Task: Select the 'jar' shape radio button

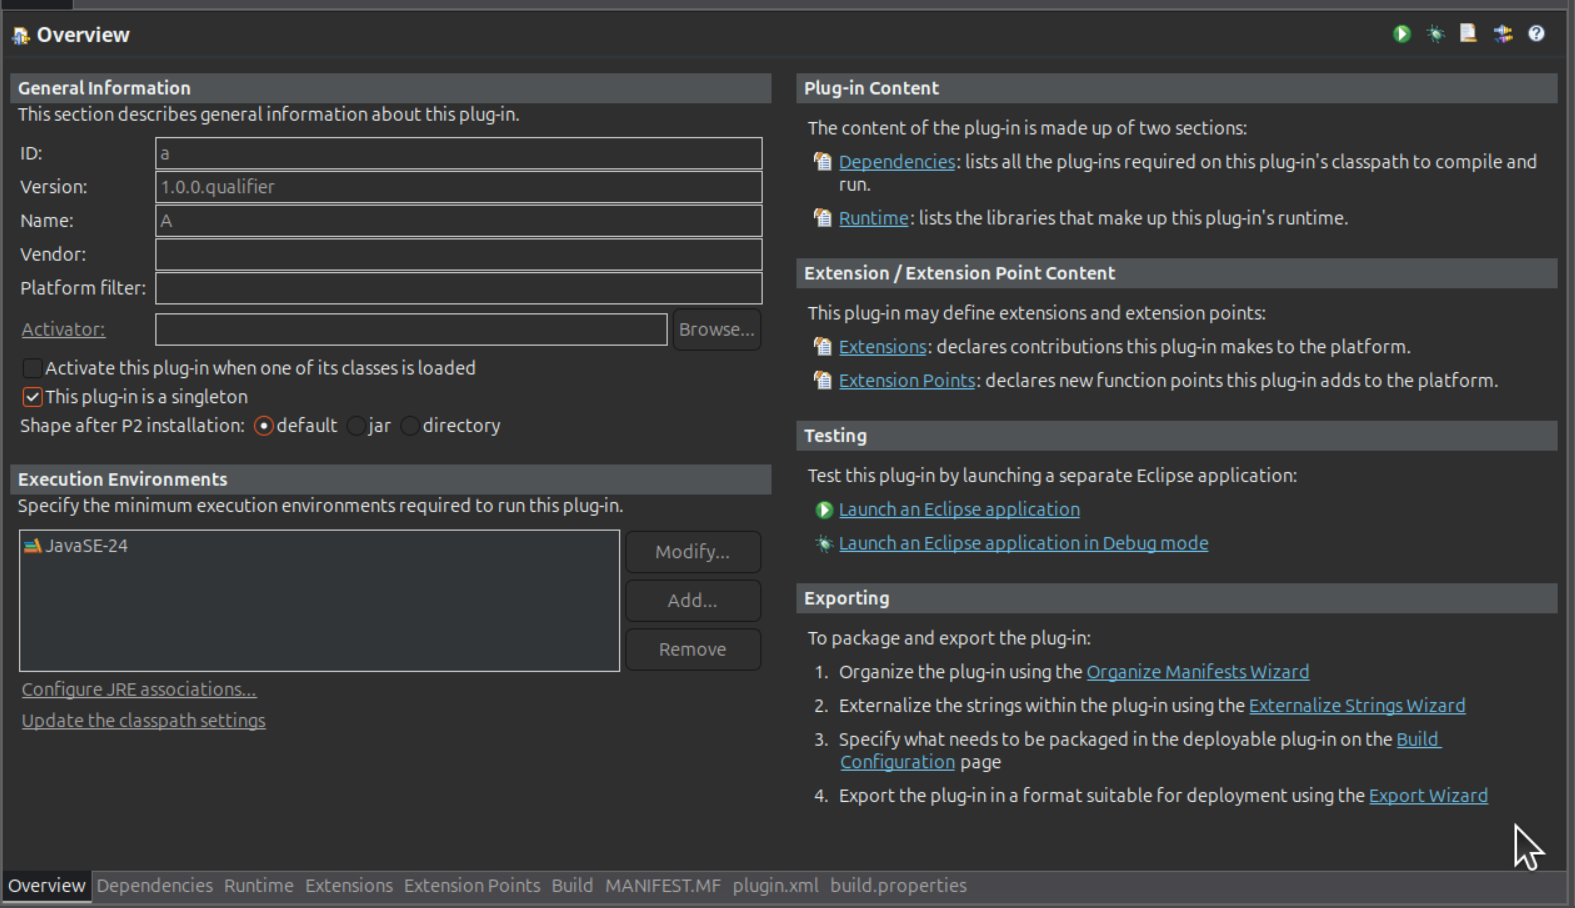Action: coord(356,426)
